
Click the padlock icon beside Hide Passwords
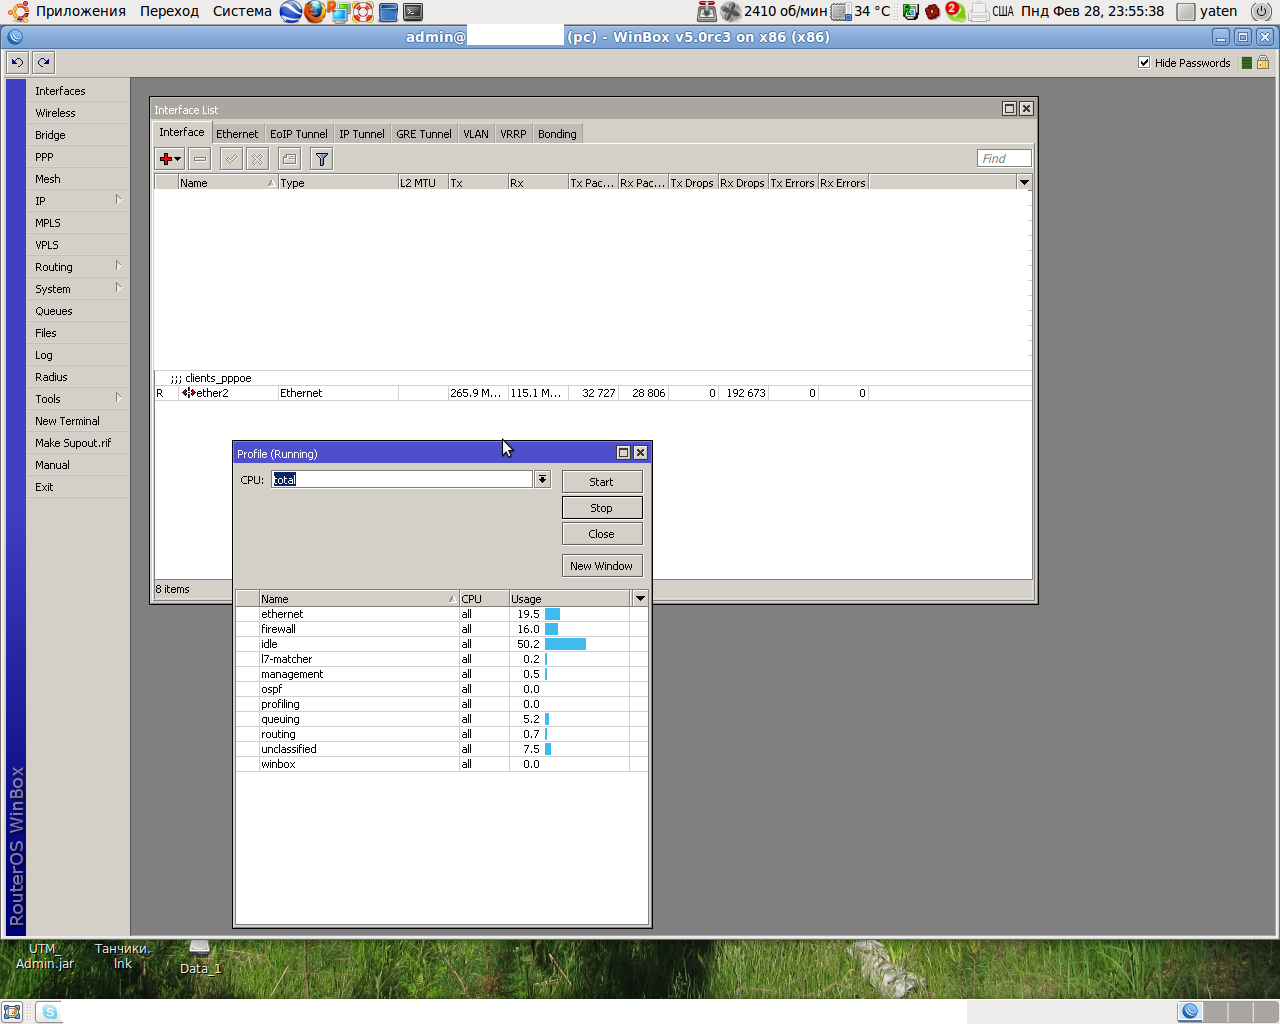[x=1263, y=62]
